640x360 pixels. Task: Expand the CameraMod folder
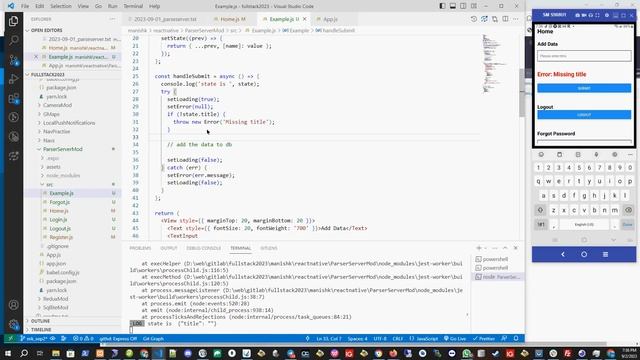pos(57,105)
